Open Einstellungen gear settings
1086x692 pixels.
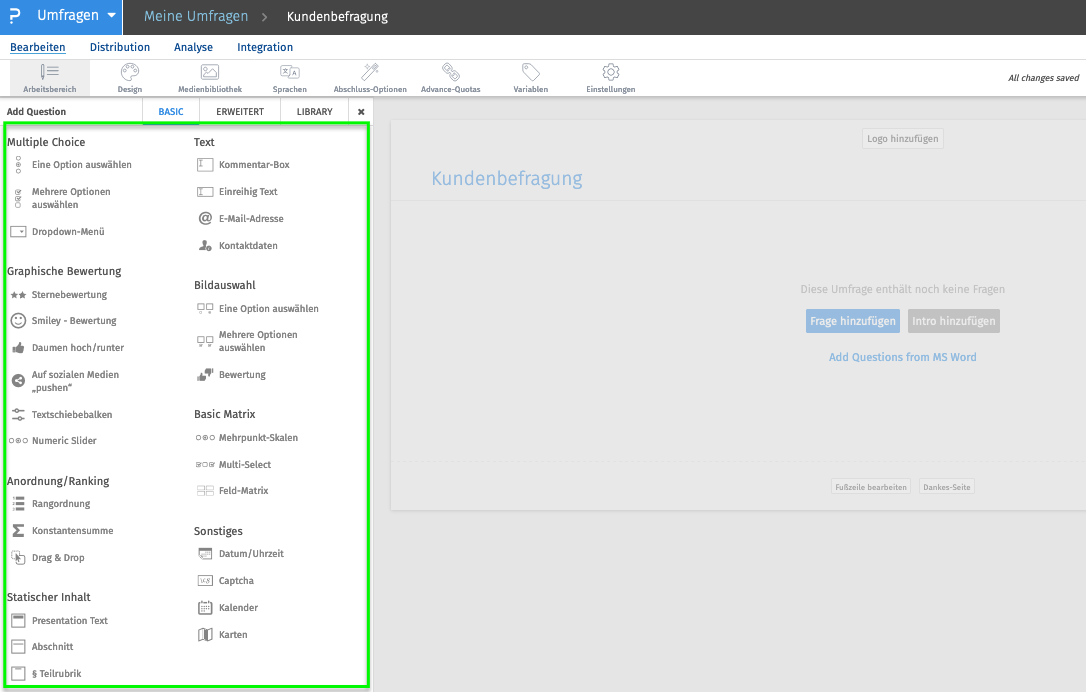[610, 78]
